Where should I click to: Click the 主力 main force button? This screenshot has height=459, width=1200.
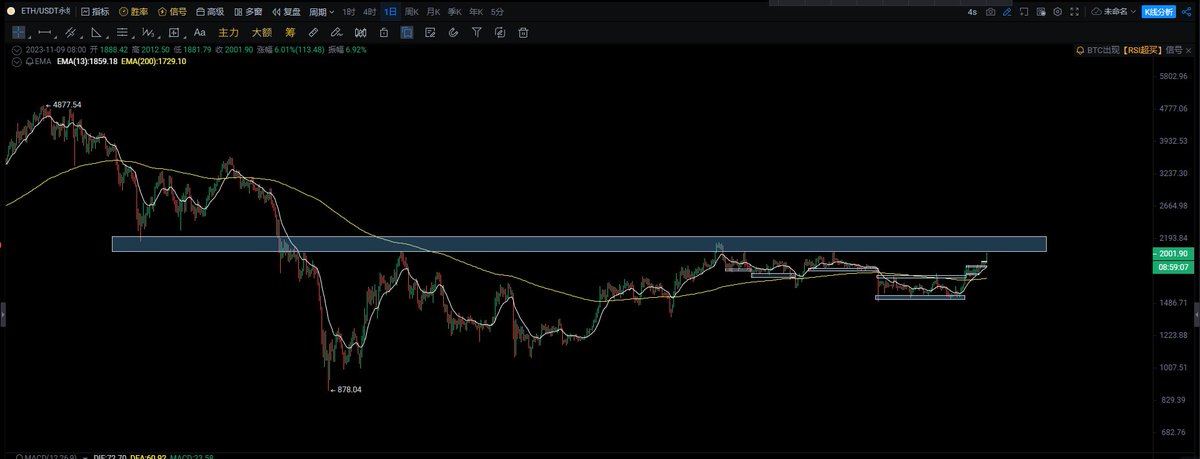click(229, 33)
